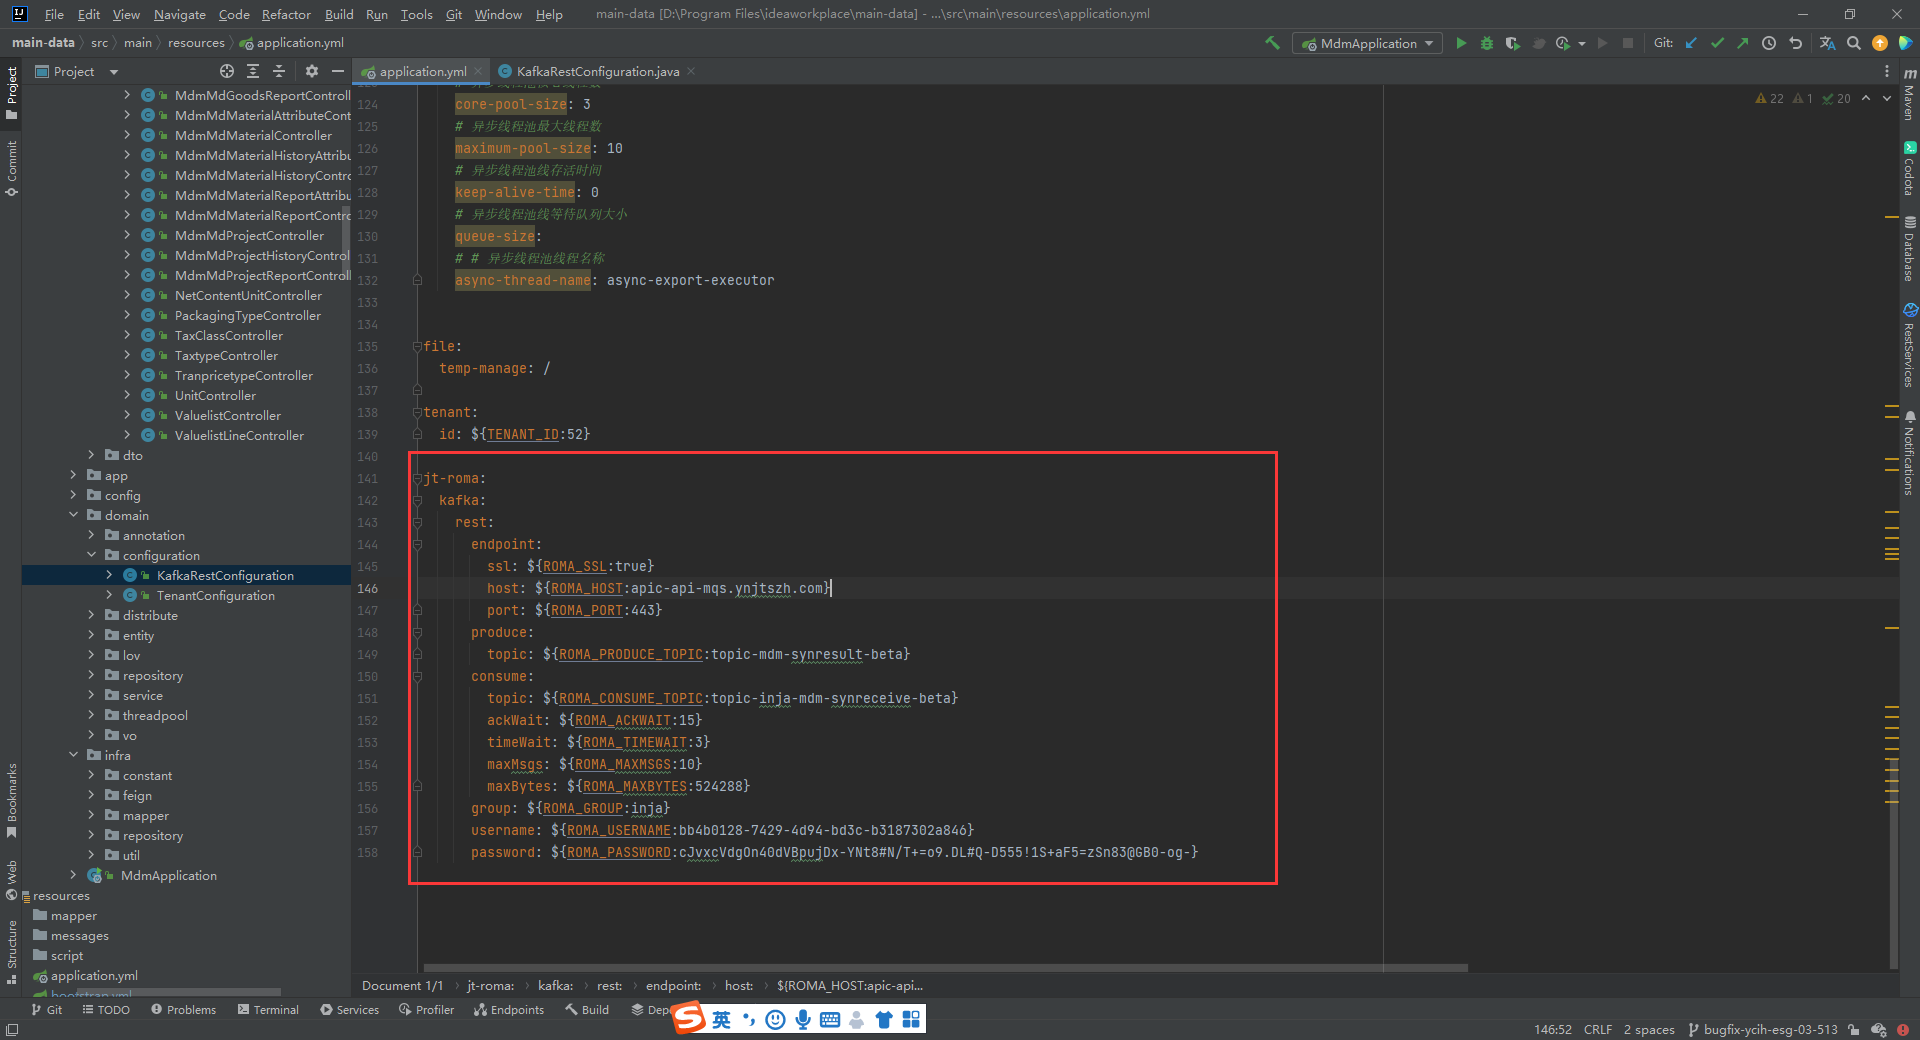Click the CRLF line separator status
Screen dimensions: 1920x1040
tap(1597, 1030)
